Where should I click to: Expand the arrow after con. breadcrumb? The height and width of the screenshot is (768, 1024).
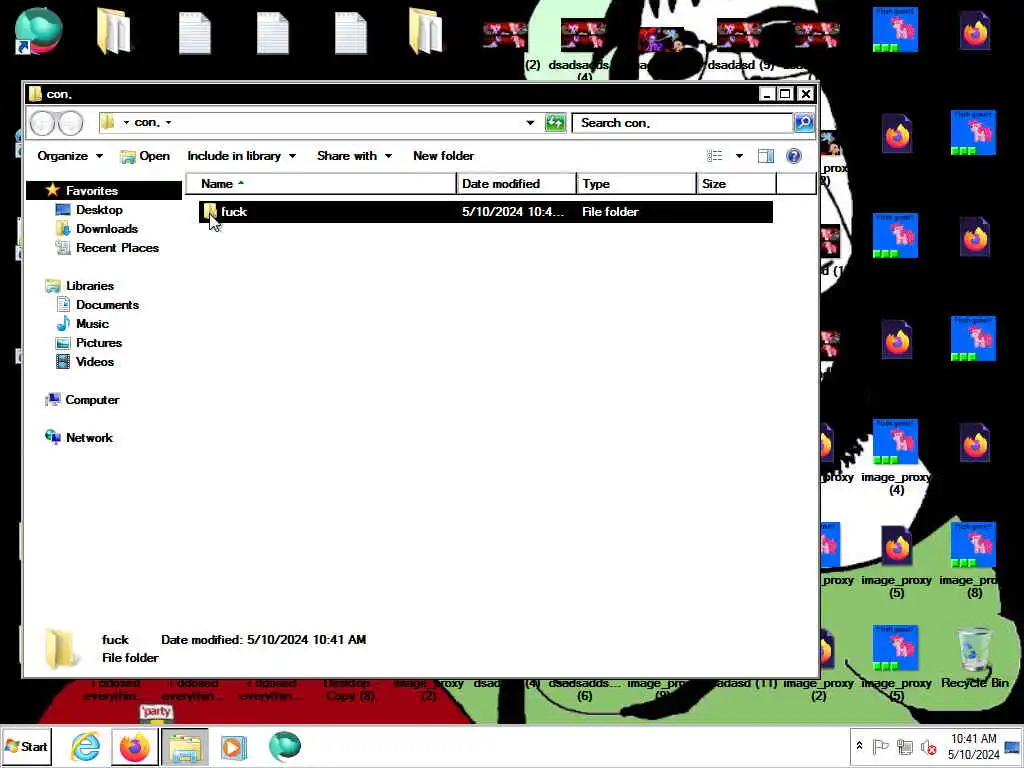[x=168, y=123]
